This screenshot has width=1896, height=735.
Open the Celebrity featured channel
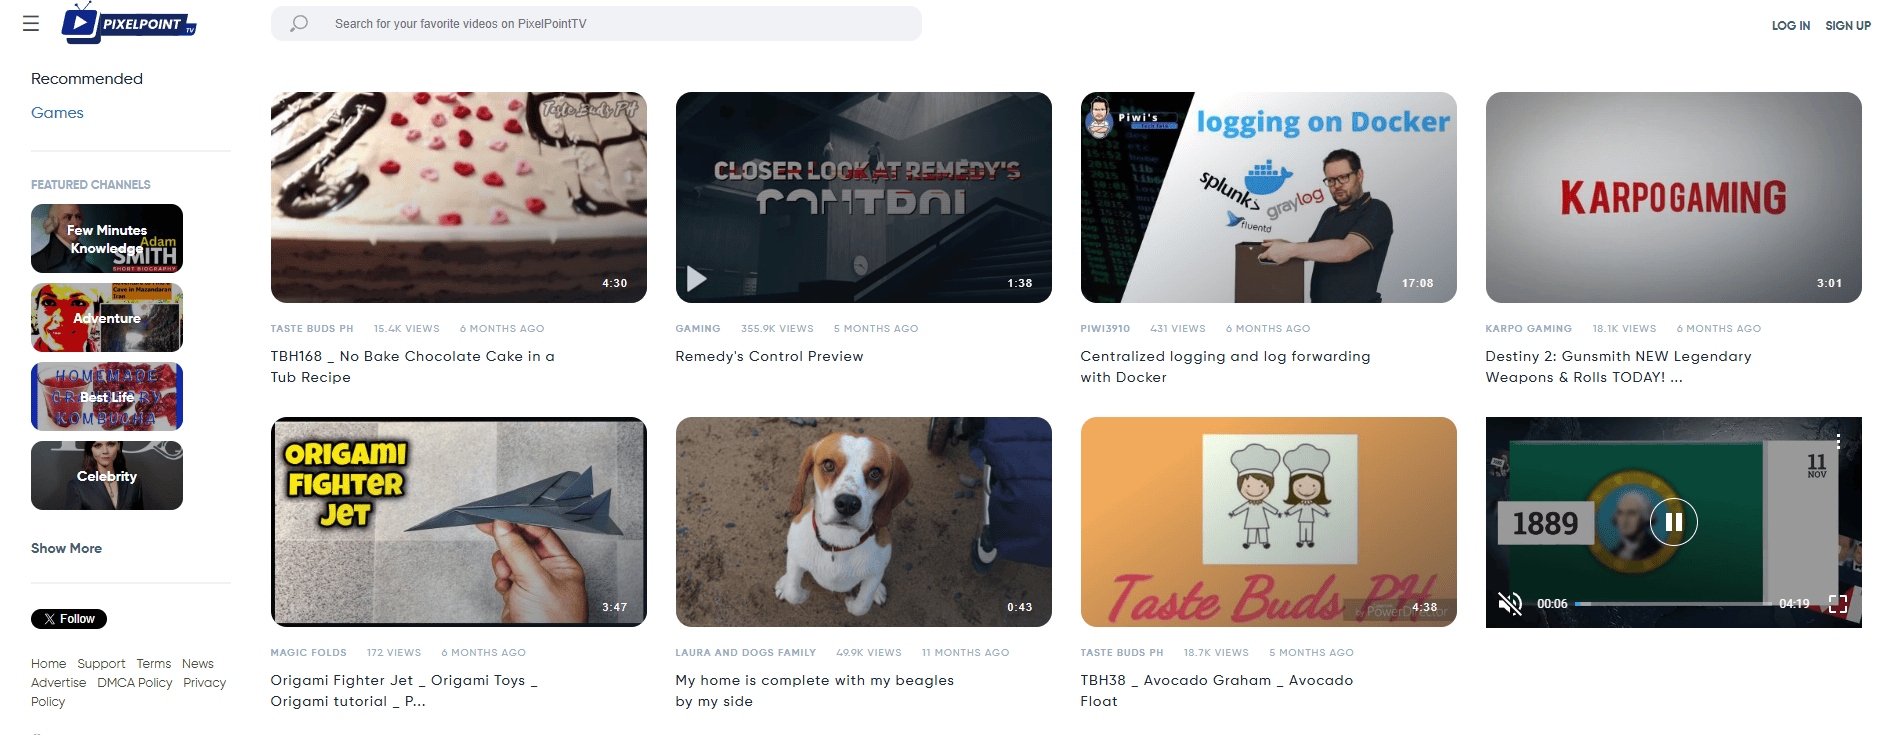pyautogui.click(x=107, y=476)
